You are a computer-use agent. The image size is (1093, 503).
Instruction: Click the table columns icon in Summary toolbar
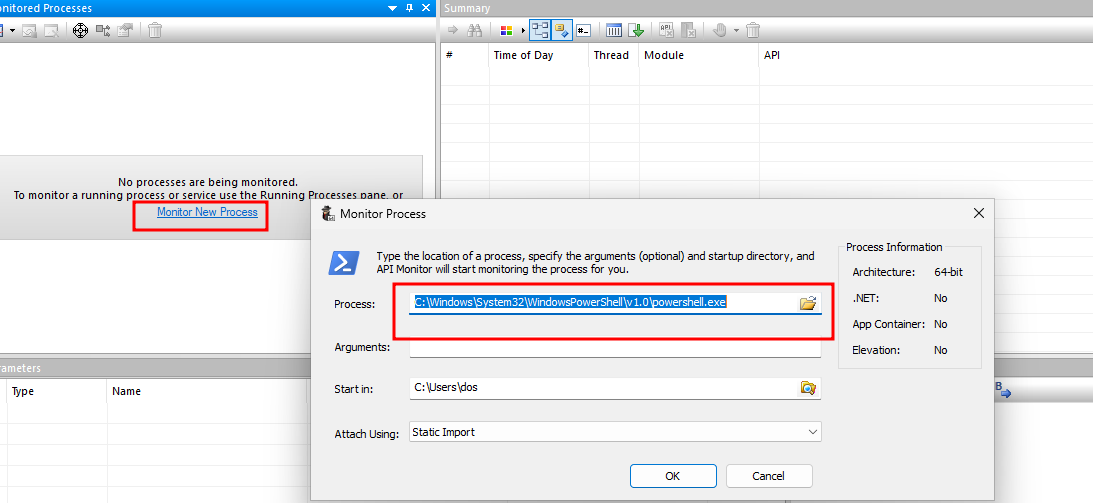(x=614, y=31)
